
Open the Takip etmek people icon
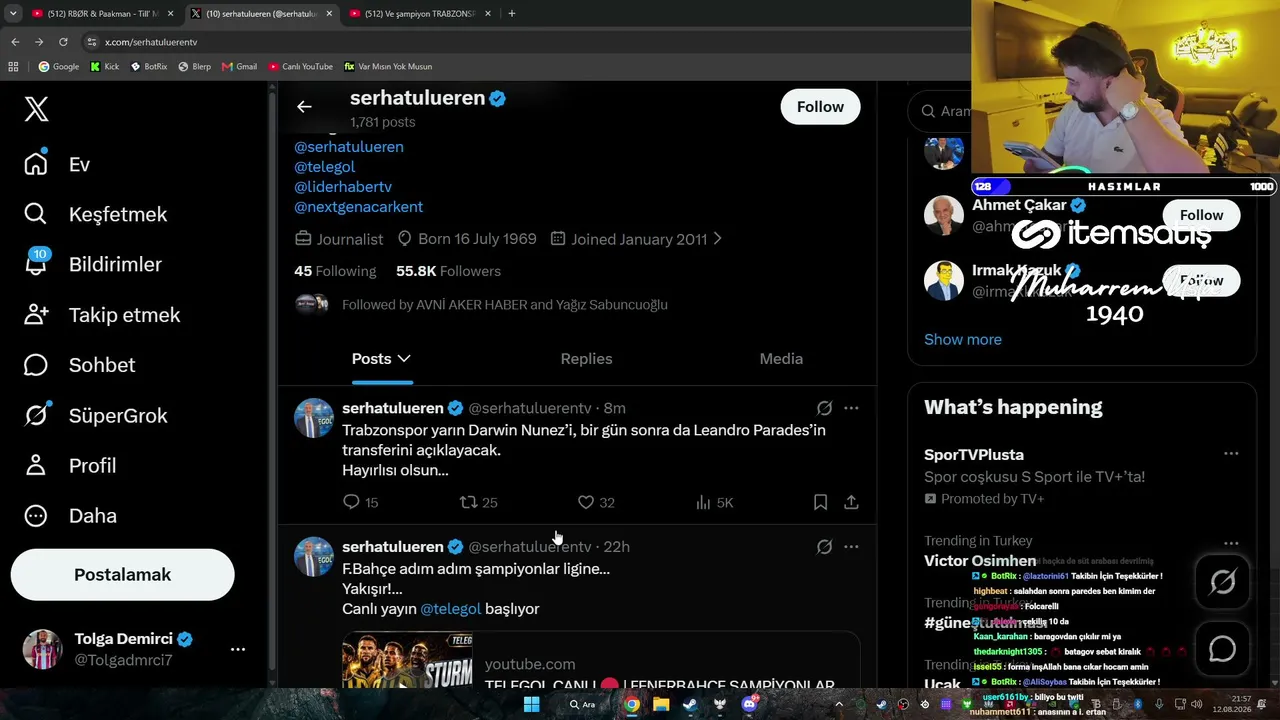point(36,315)
